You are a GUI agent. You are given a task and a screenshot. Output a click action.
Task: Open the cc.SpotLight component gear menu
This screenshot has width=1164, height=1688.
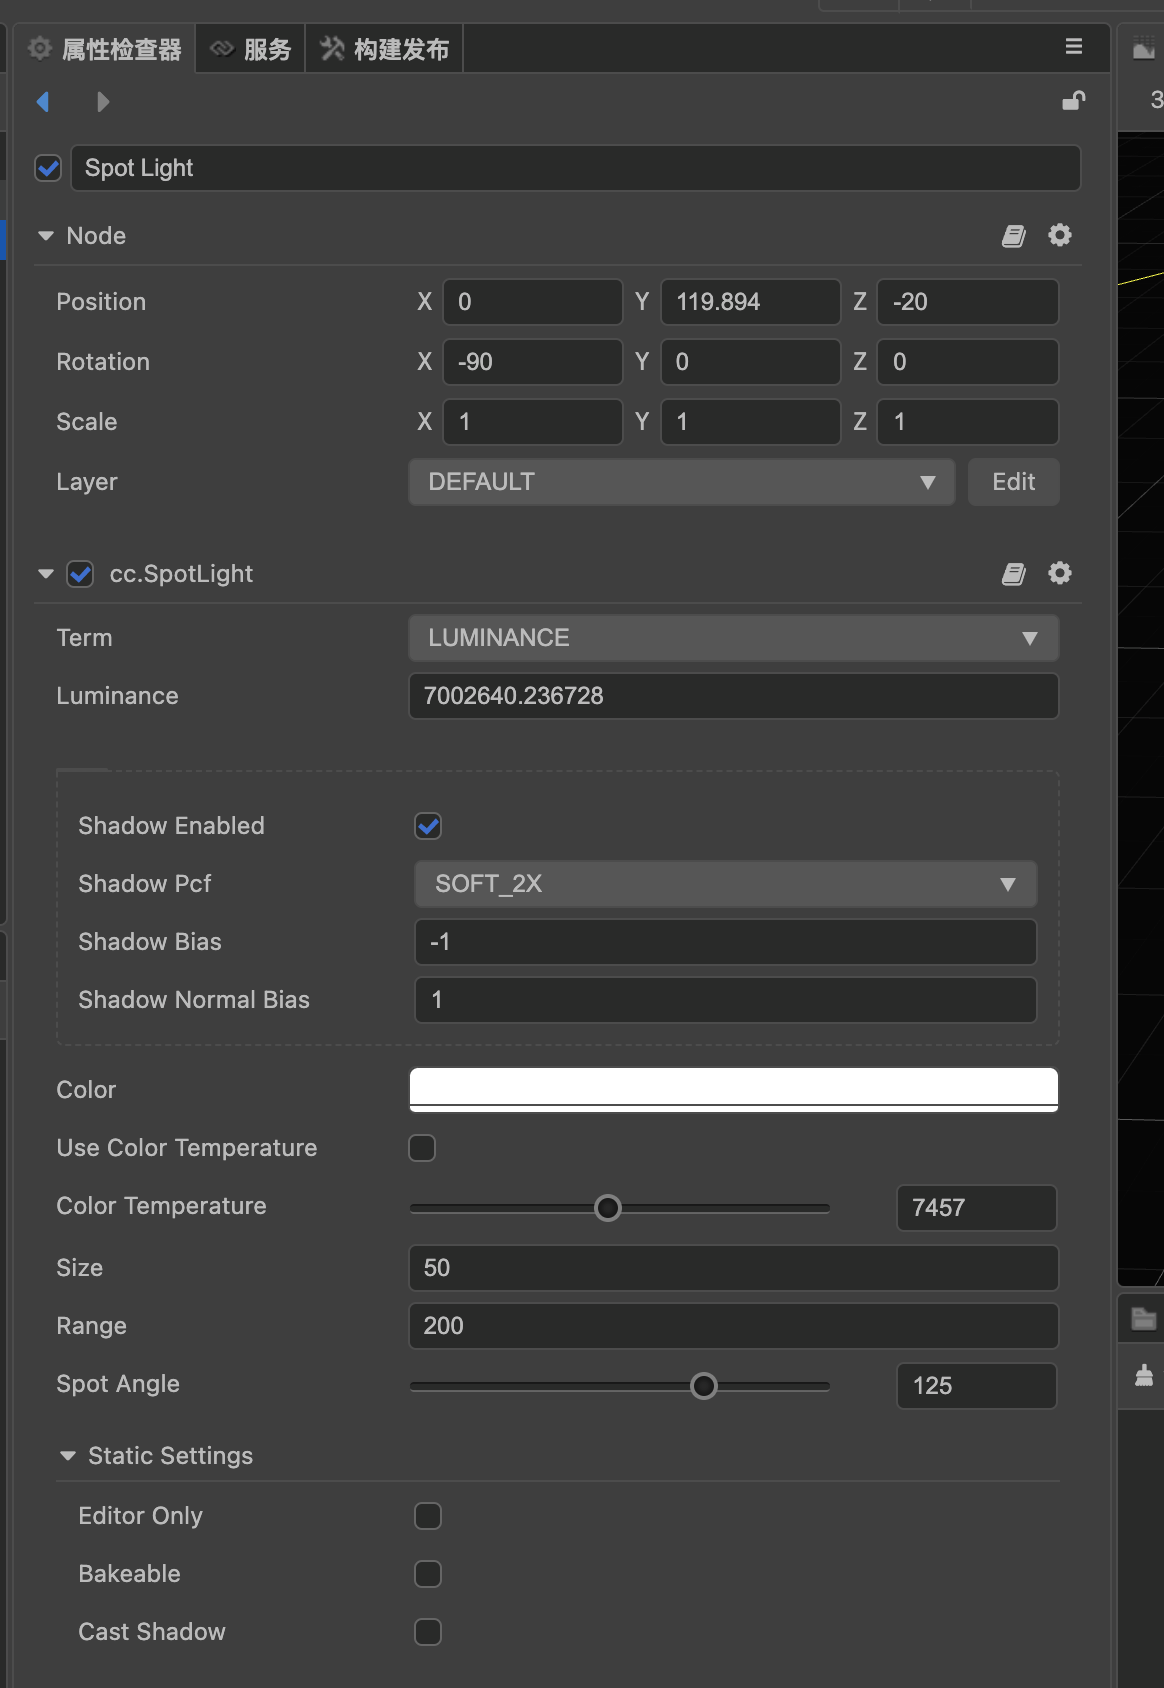[x=1060, y=573]
